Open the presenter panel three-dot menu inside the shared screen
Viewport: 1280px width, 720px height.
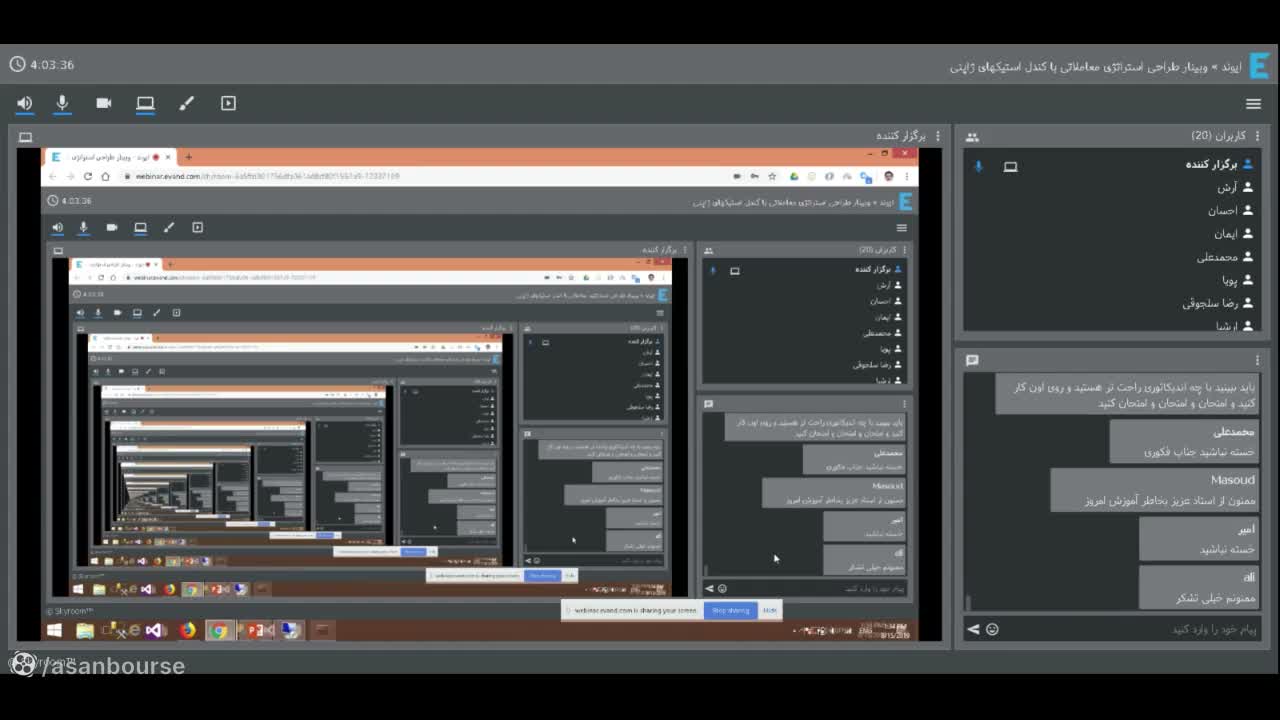click(x=685, y=250)
